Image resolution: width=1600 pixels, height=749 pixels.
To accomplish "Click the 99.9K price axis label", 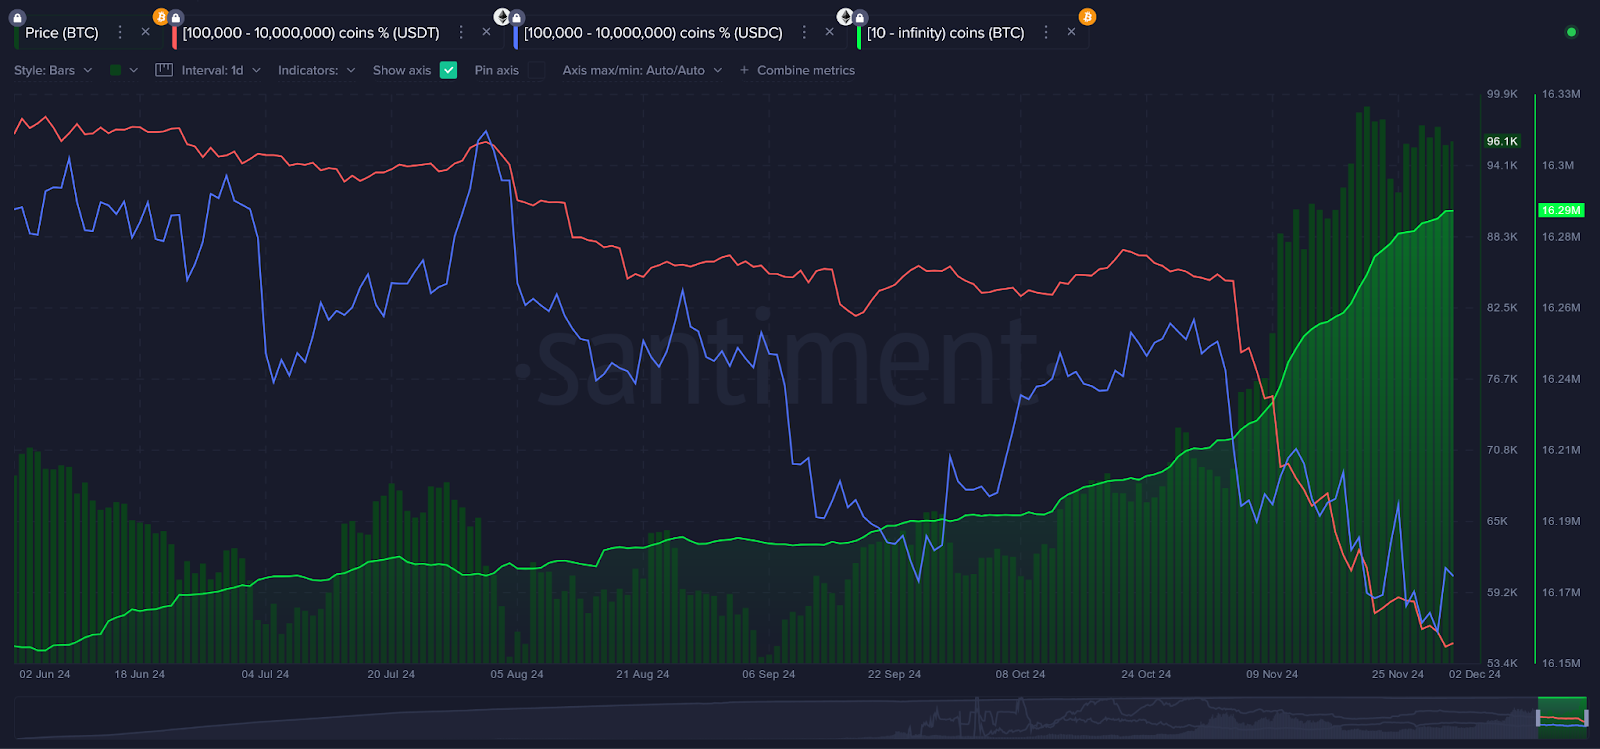I will point(1502,94).
